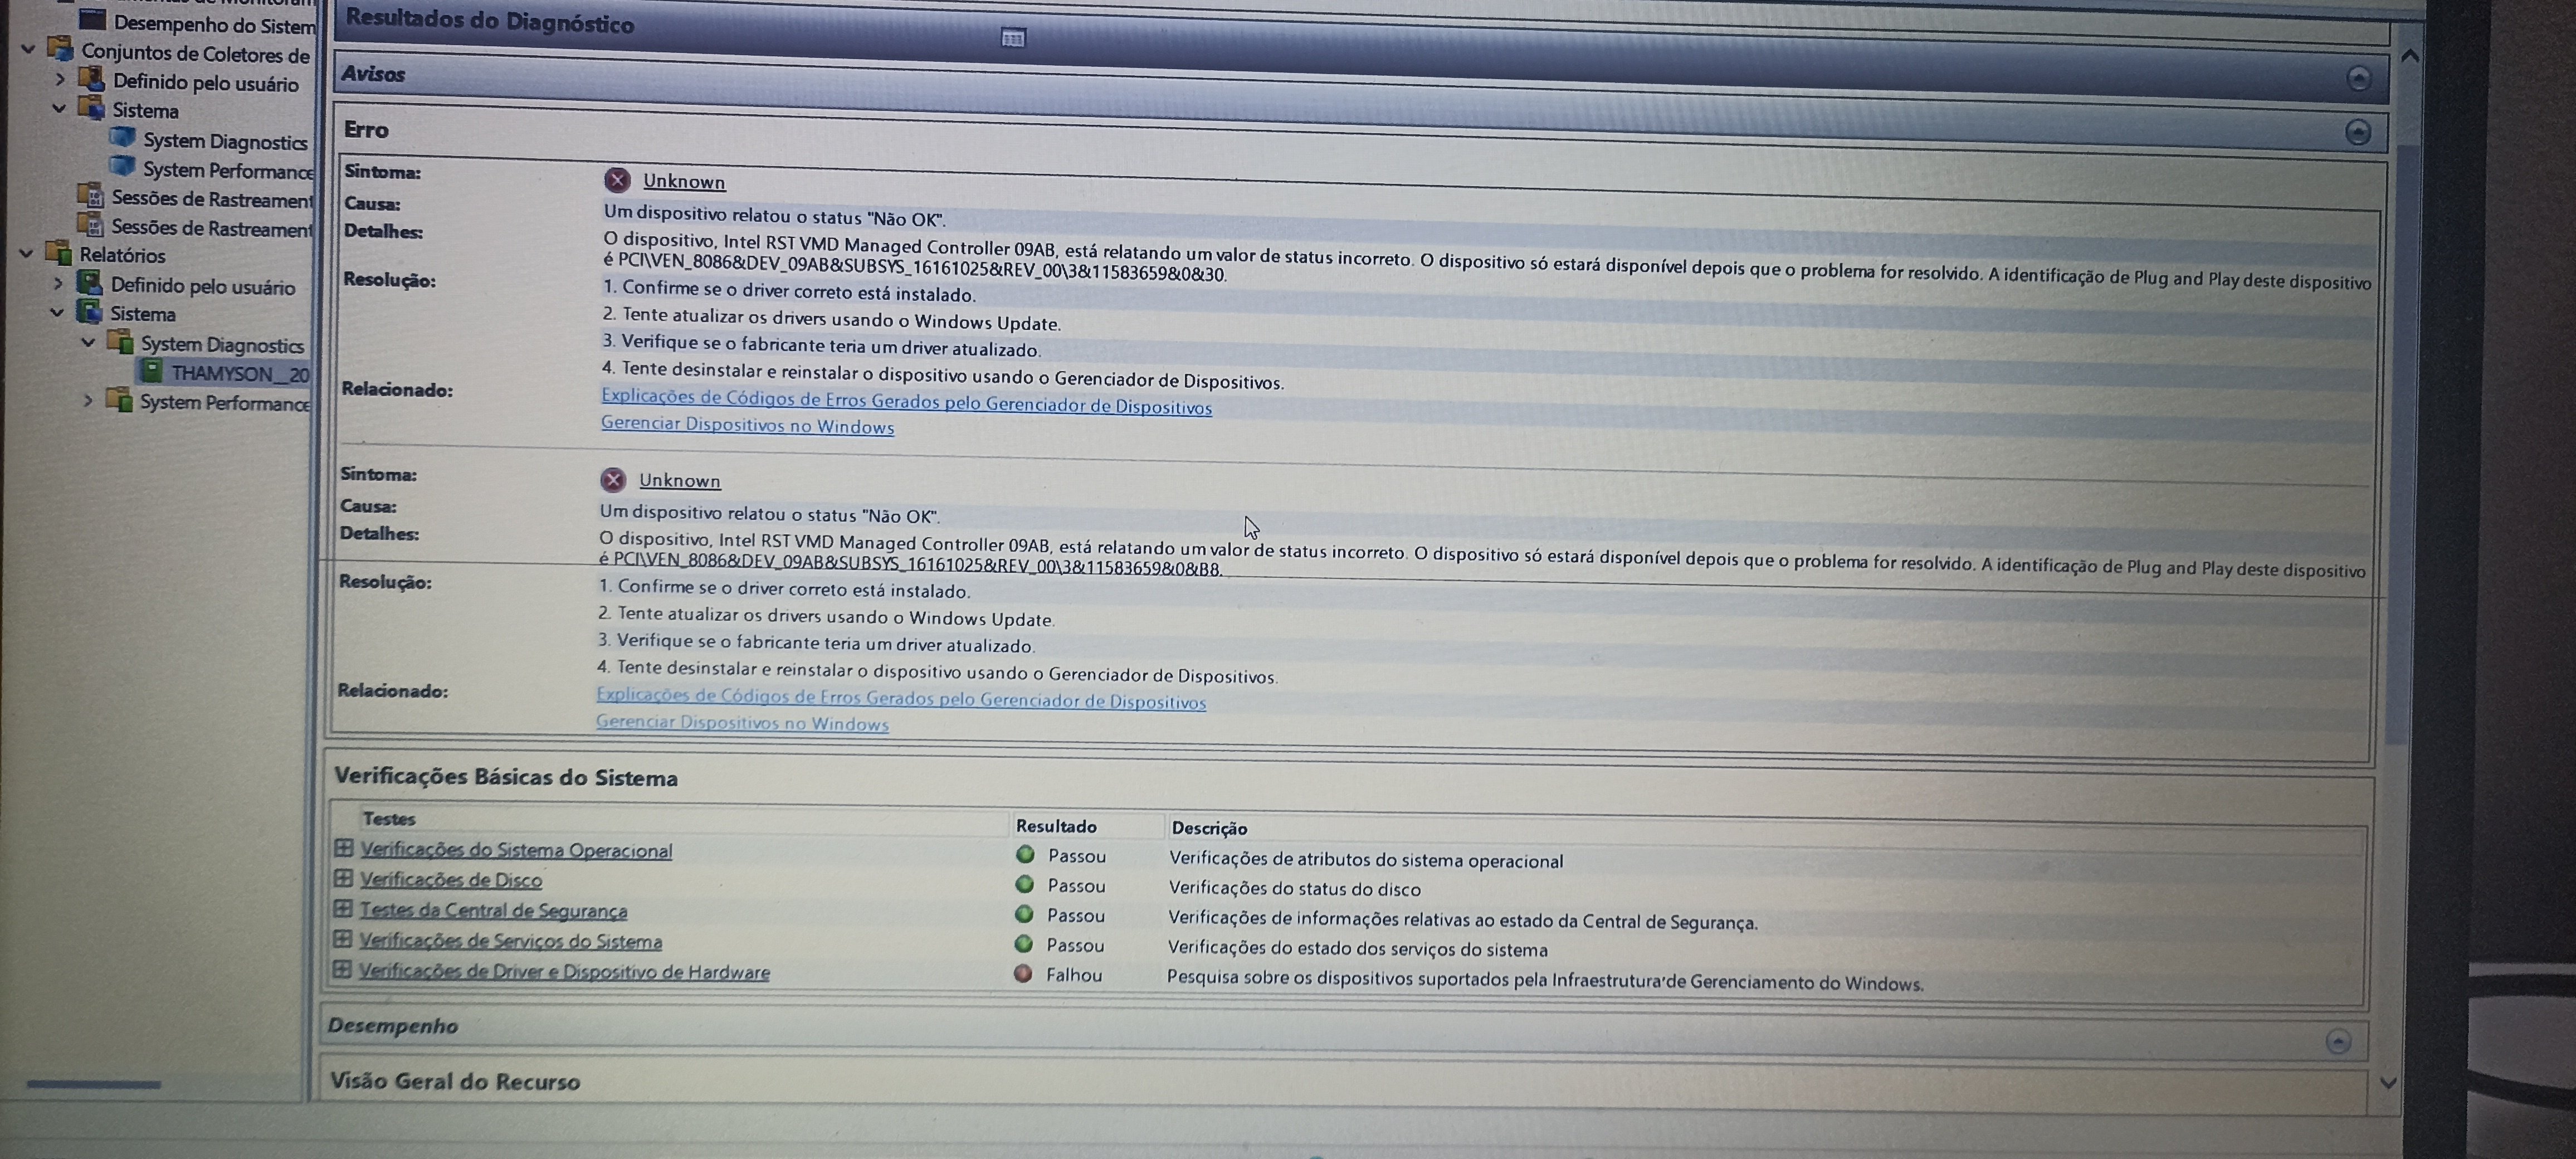2576x1159 pixels.
Task: Click the first error's red X icon
Action: pos(617,180)
